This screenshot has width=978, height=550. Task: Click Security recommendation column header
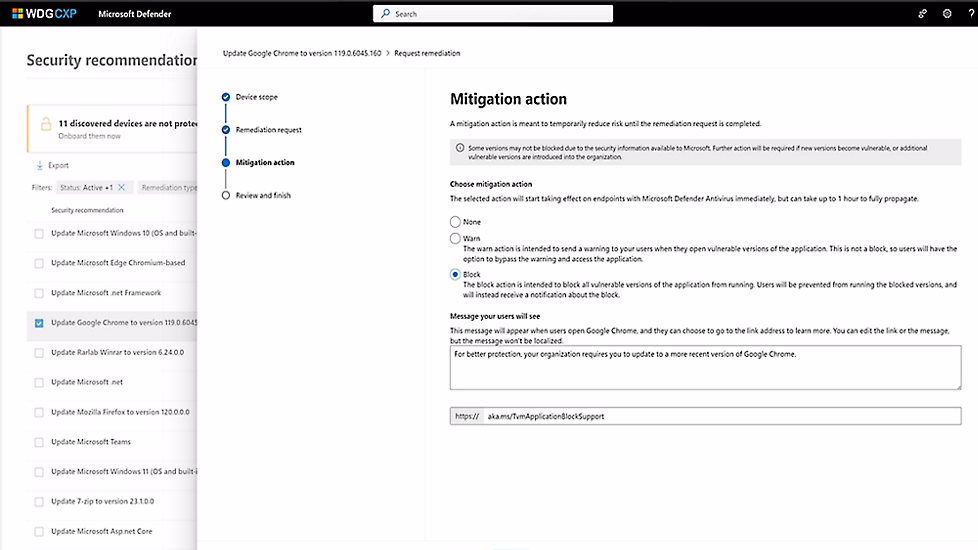pos(87,210)
